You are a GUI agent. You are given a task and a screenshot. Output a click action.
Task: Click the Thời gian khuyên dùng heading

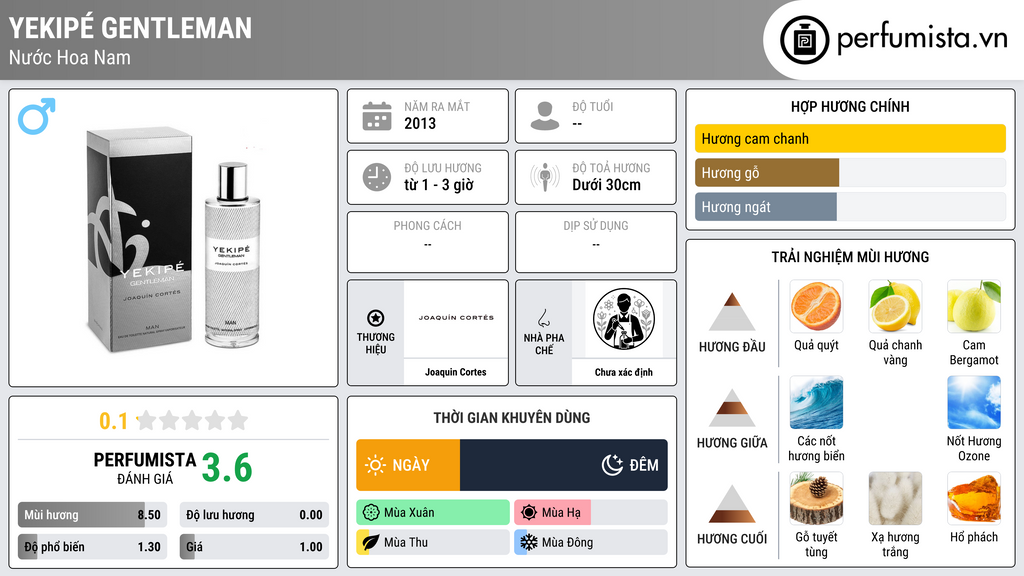(x=512, y=417)
